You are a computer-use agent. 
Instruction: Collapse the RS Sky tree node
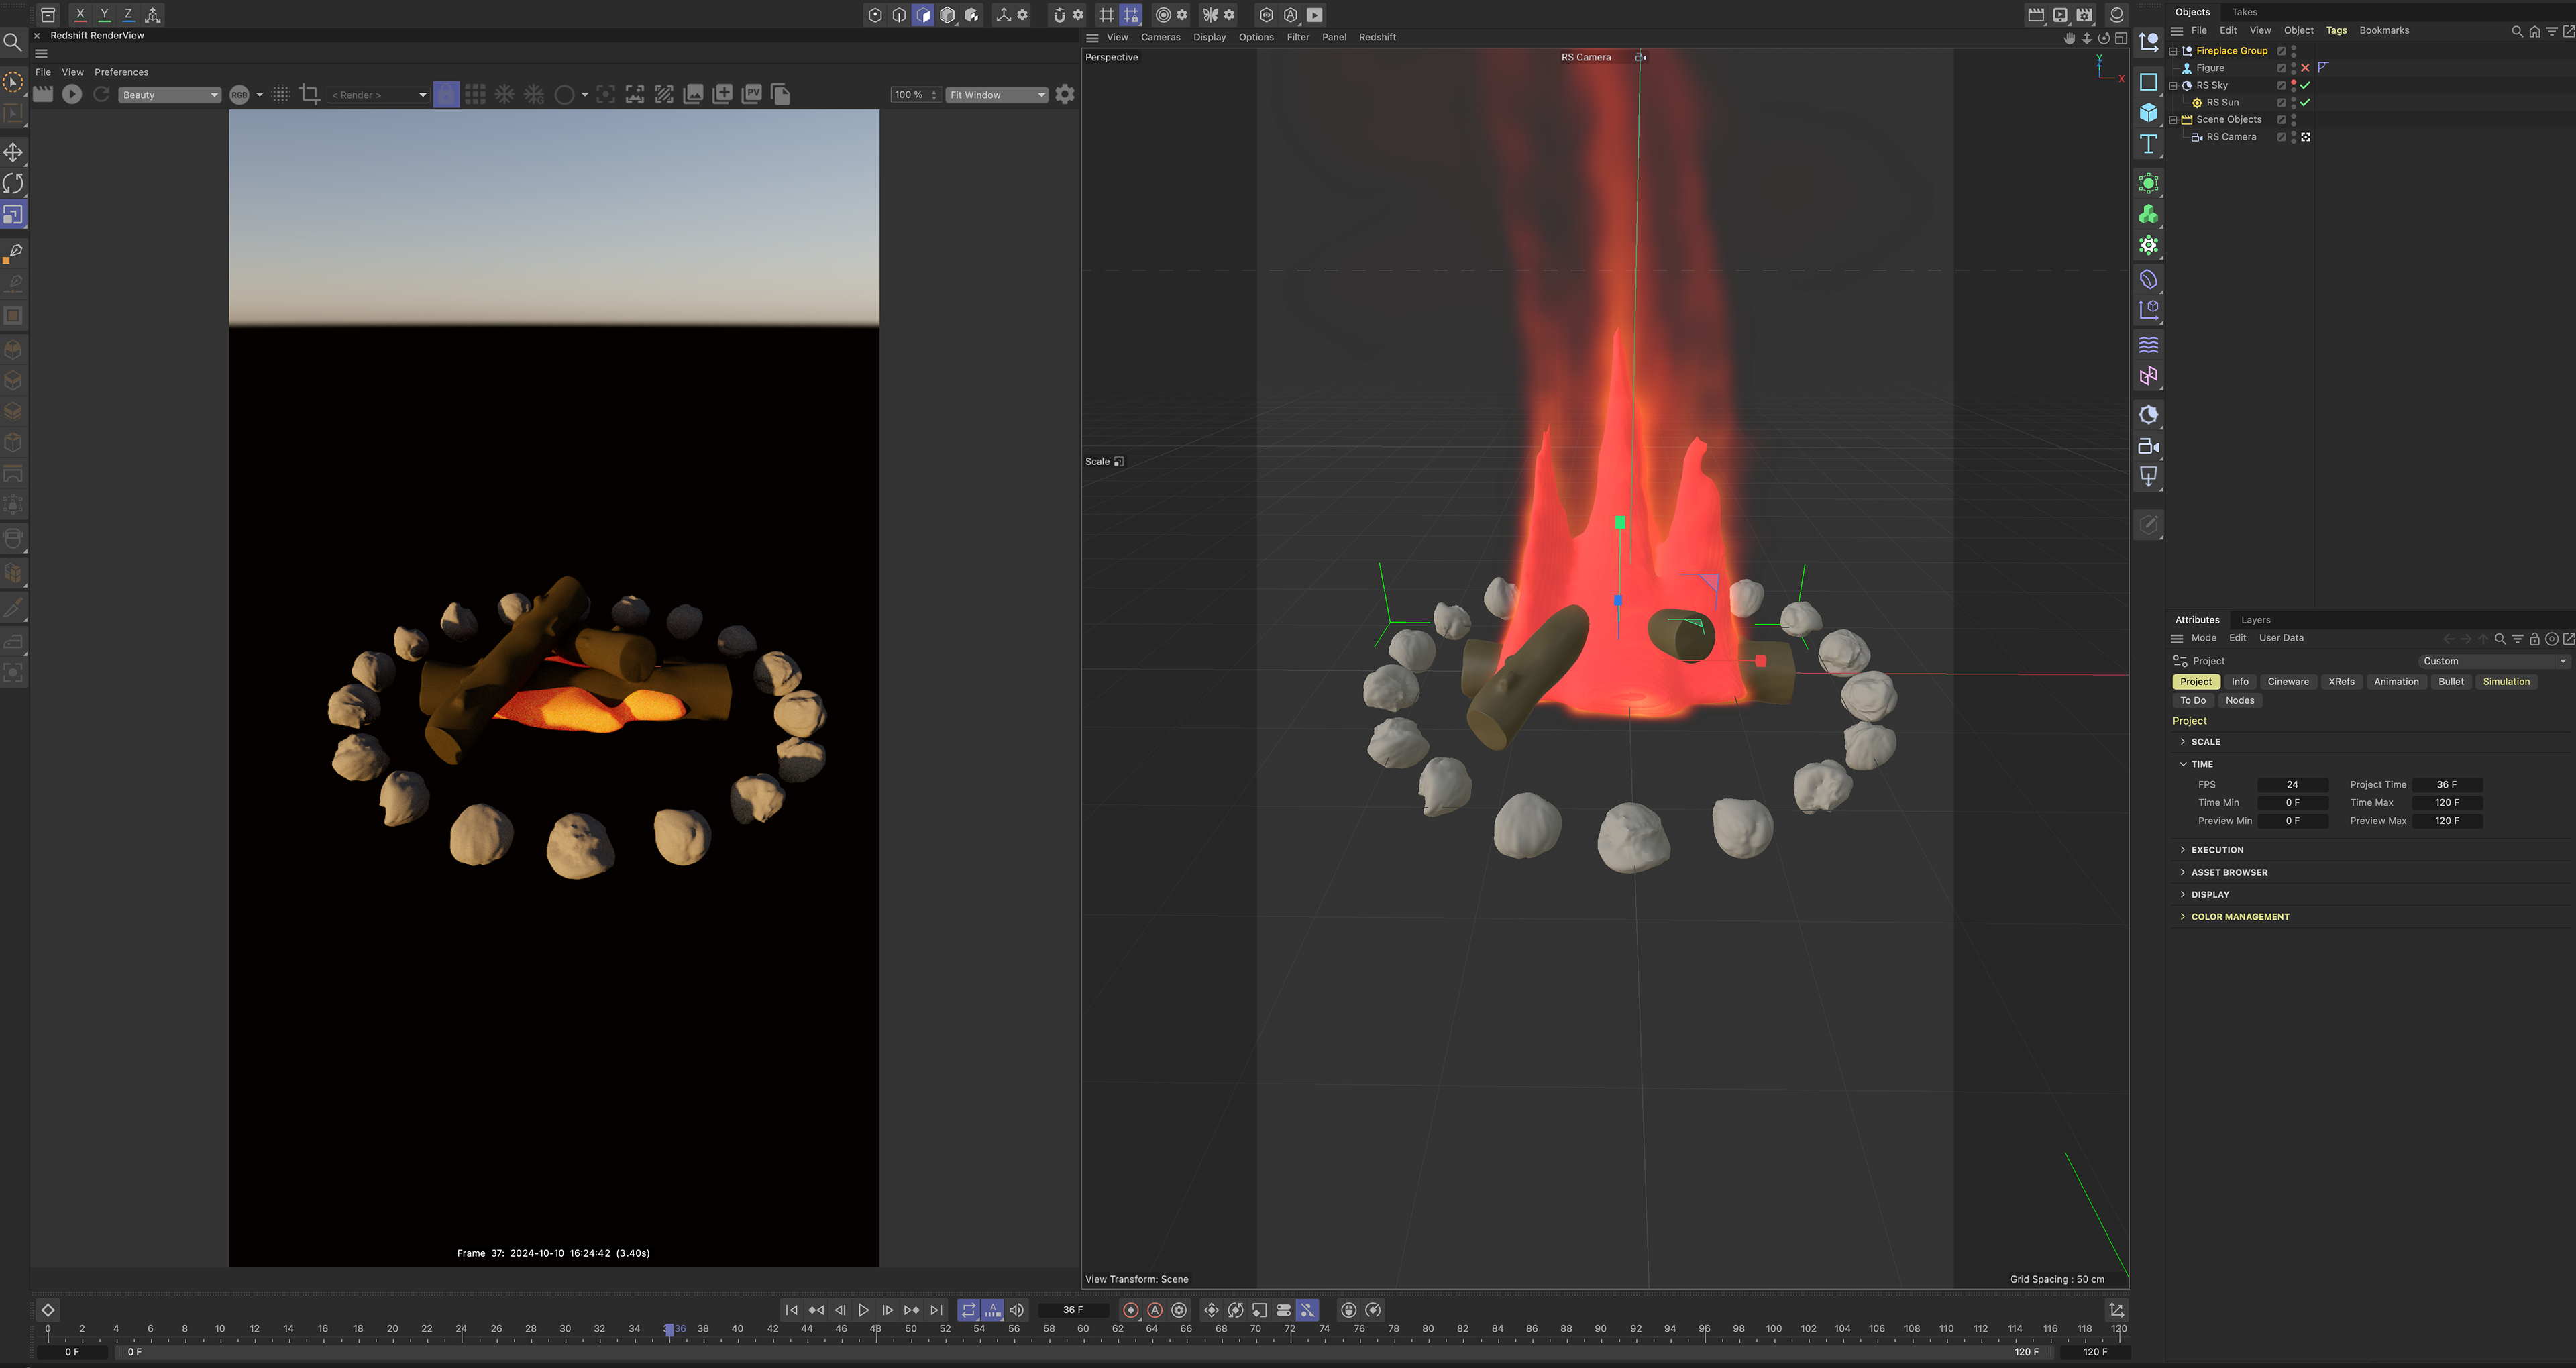point(2173,85)
